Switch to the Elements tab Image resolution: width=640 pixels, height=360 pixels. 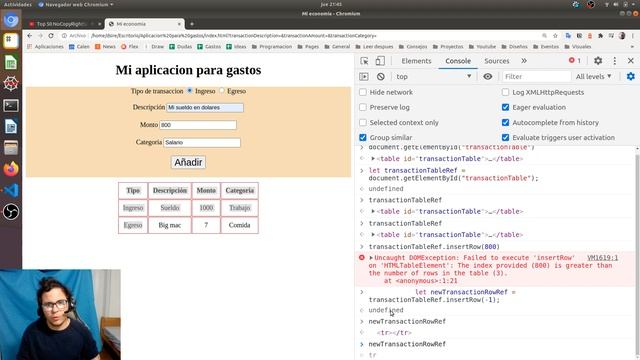click(x=416, y=61)
